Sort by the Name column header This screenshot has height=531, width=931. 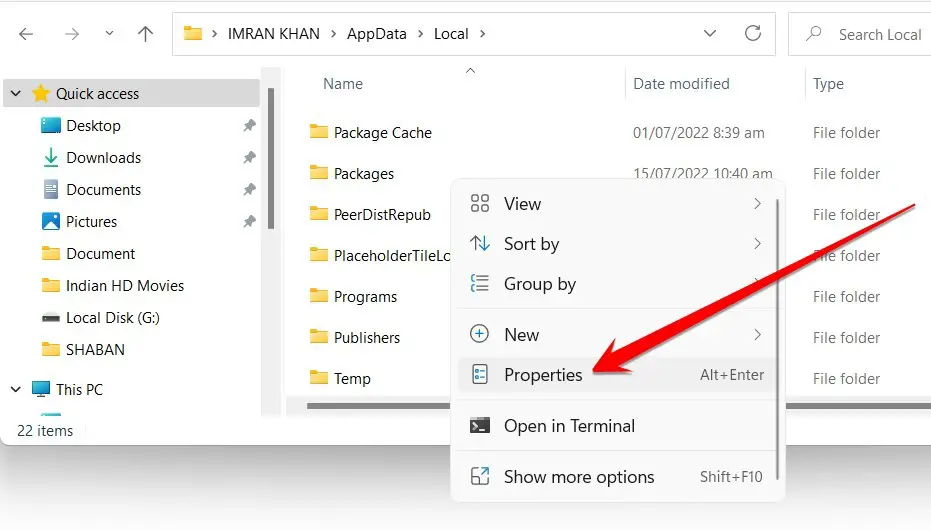coord(343,84)
